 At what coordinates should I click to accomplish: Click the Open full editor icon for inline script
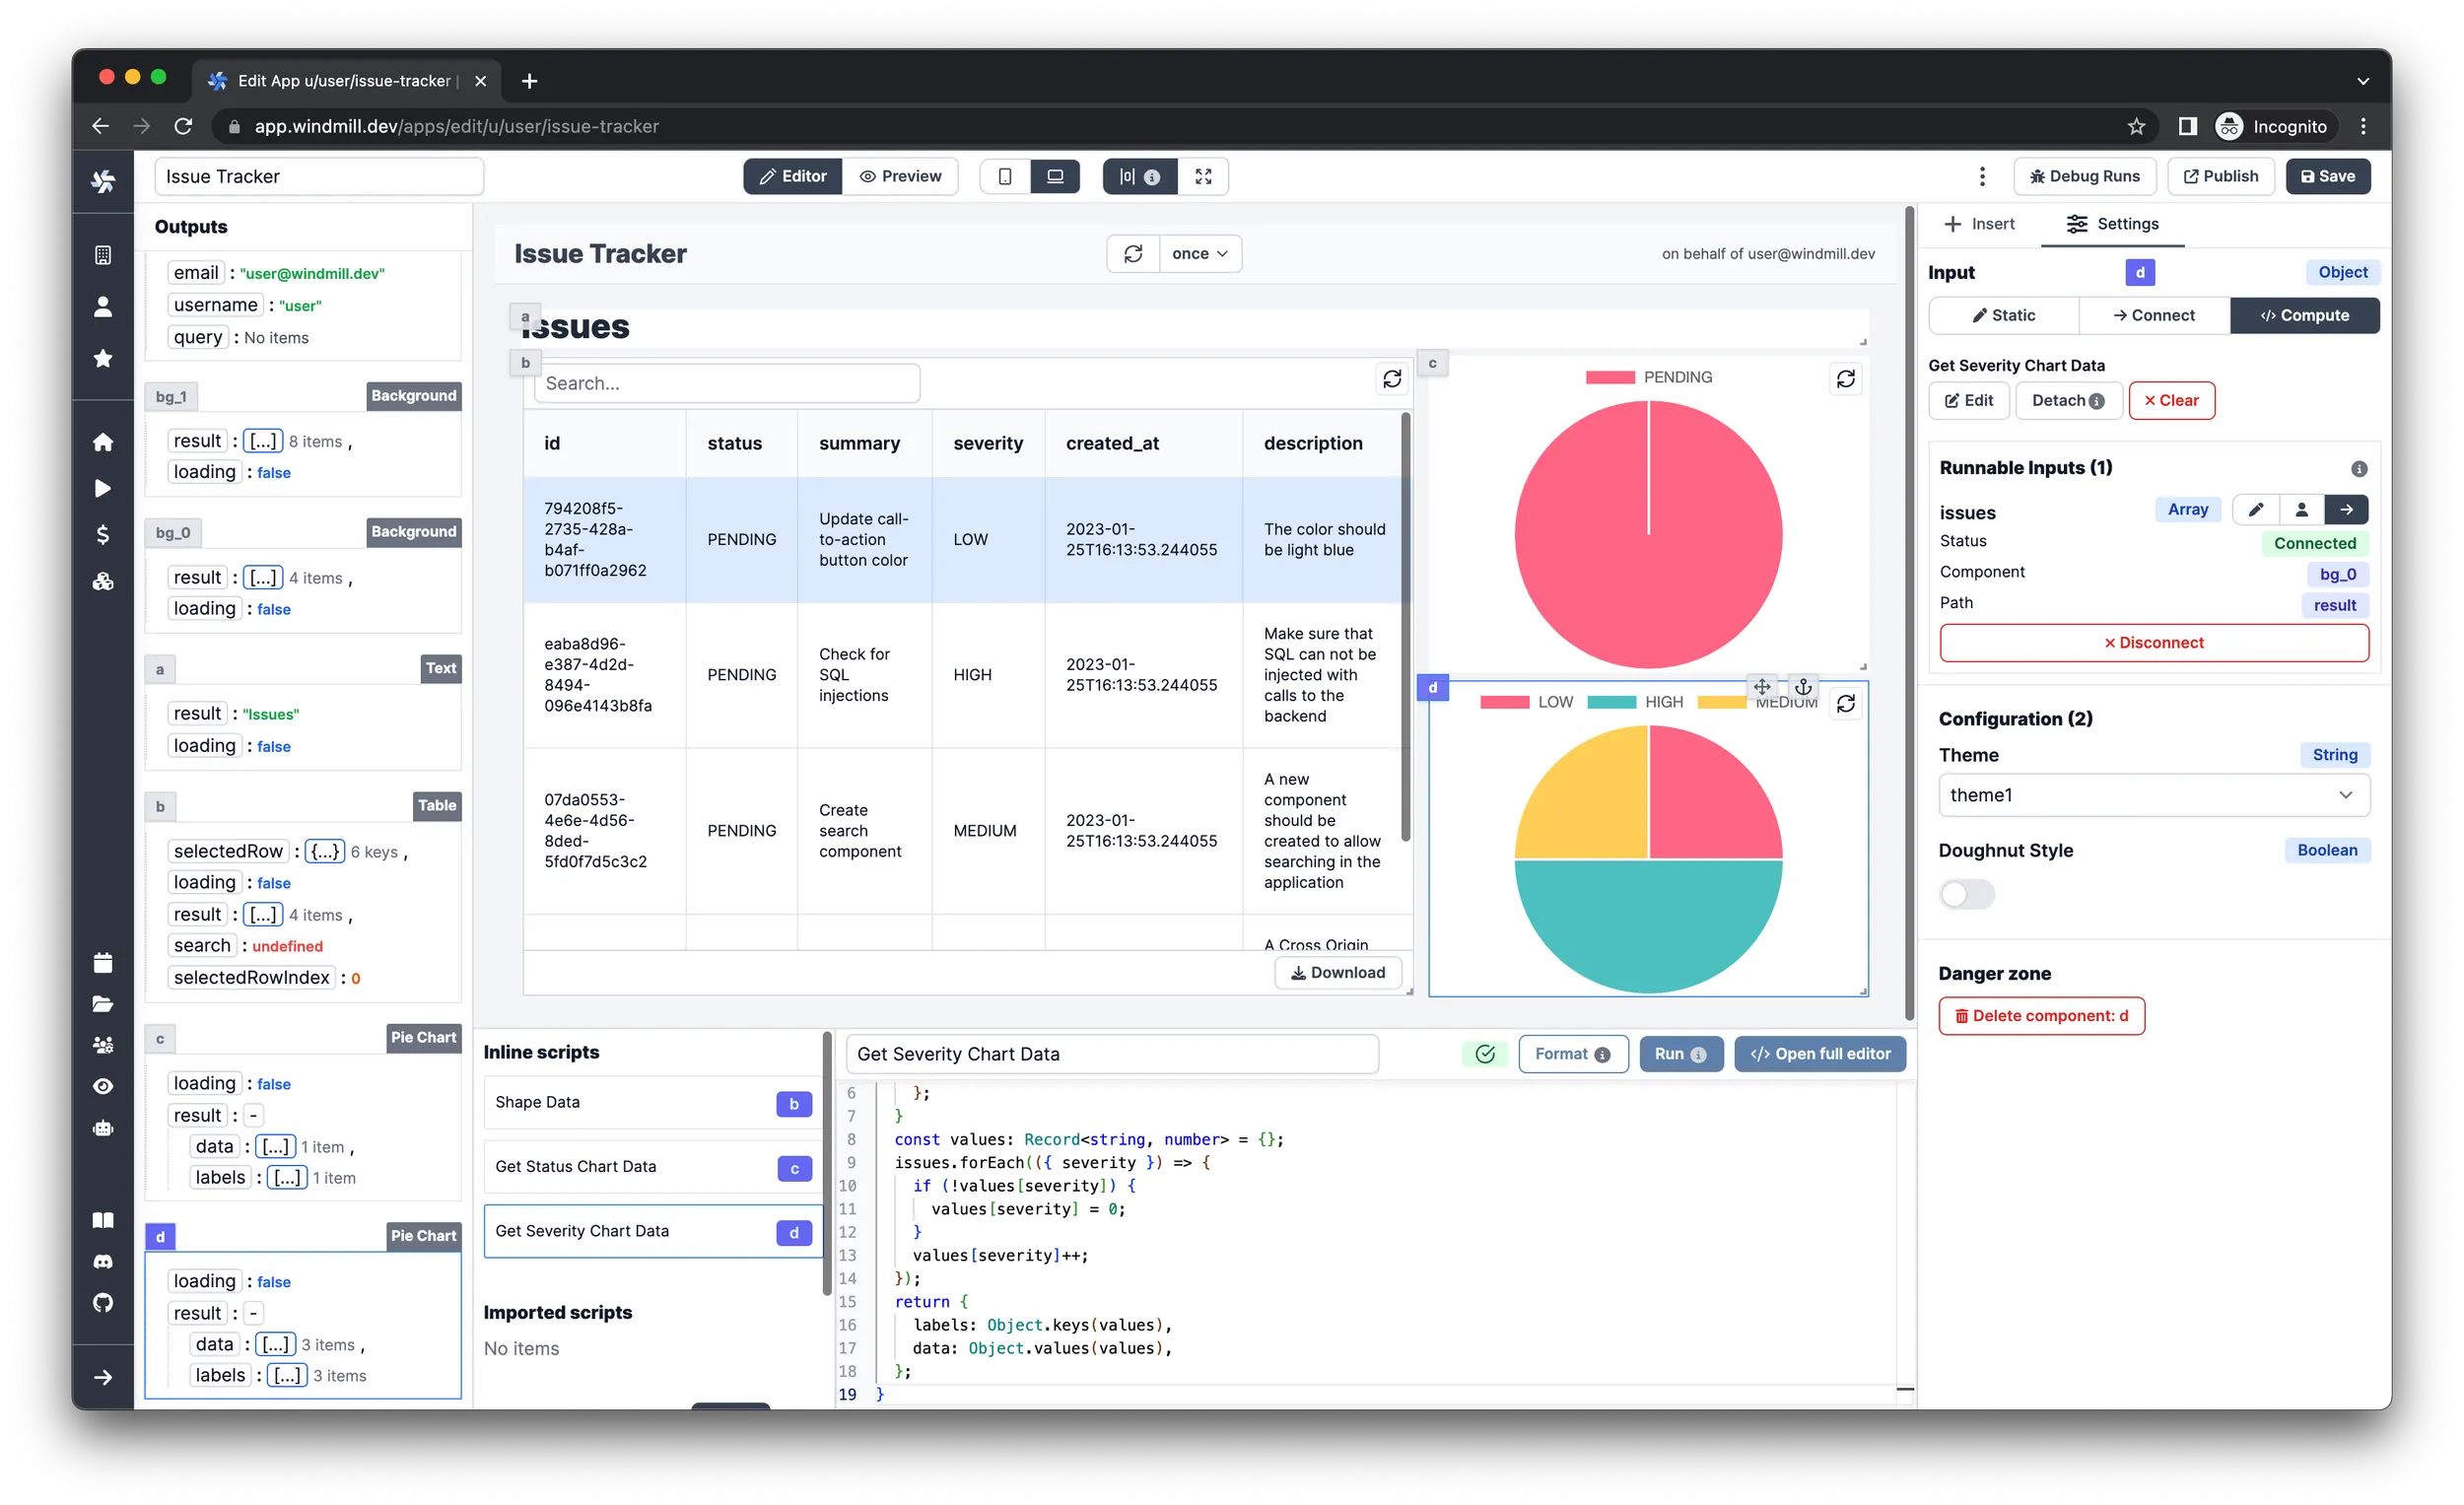(x=1819, y=1053)
